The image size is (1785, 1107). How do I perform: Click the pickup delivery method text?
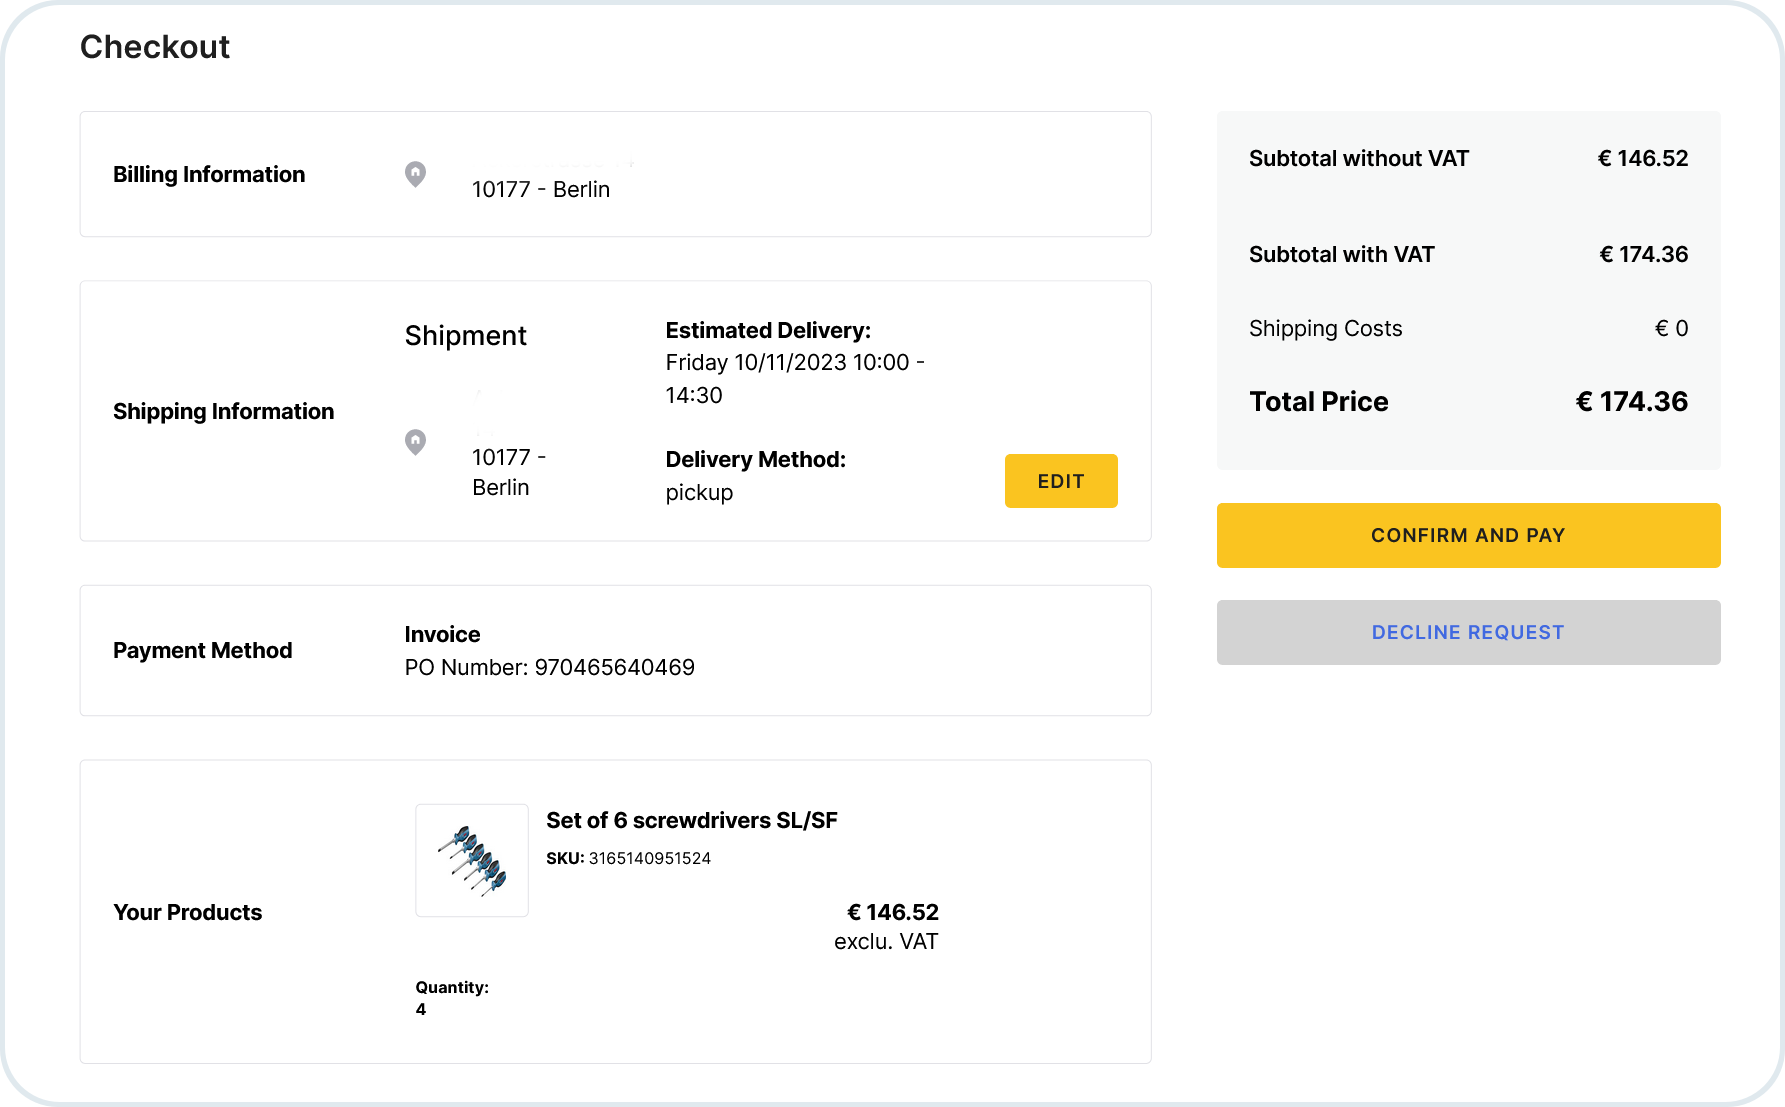pos(699,492)
